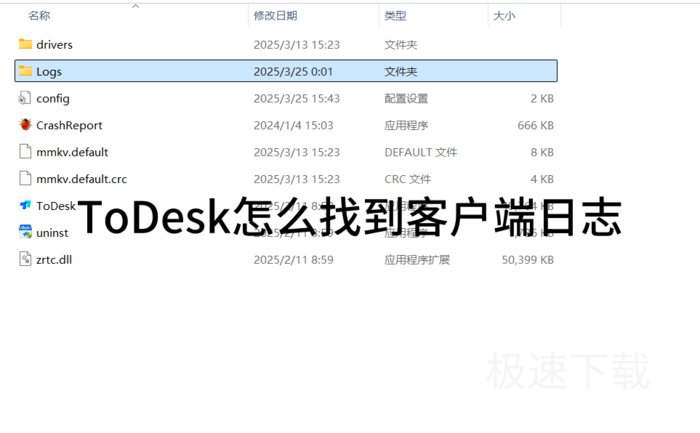
Task: Click the 文件夹 type of drivers
Action: pyautogui.click(x=401, y=45)
